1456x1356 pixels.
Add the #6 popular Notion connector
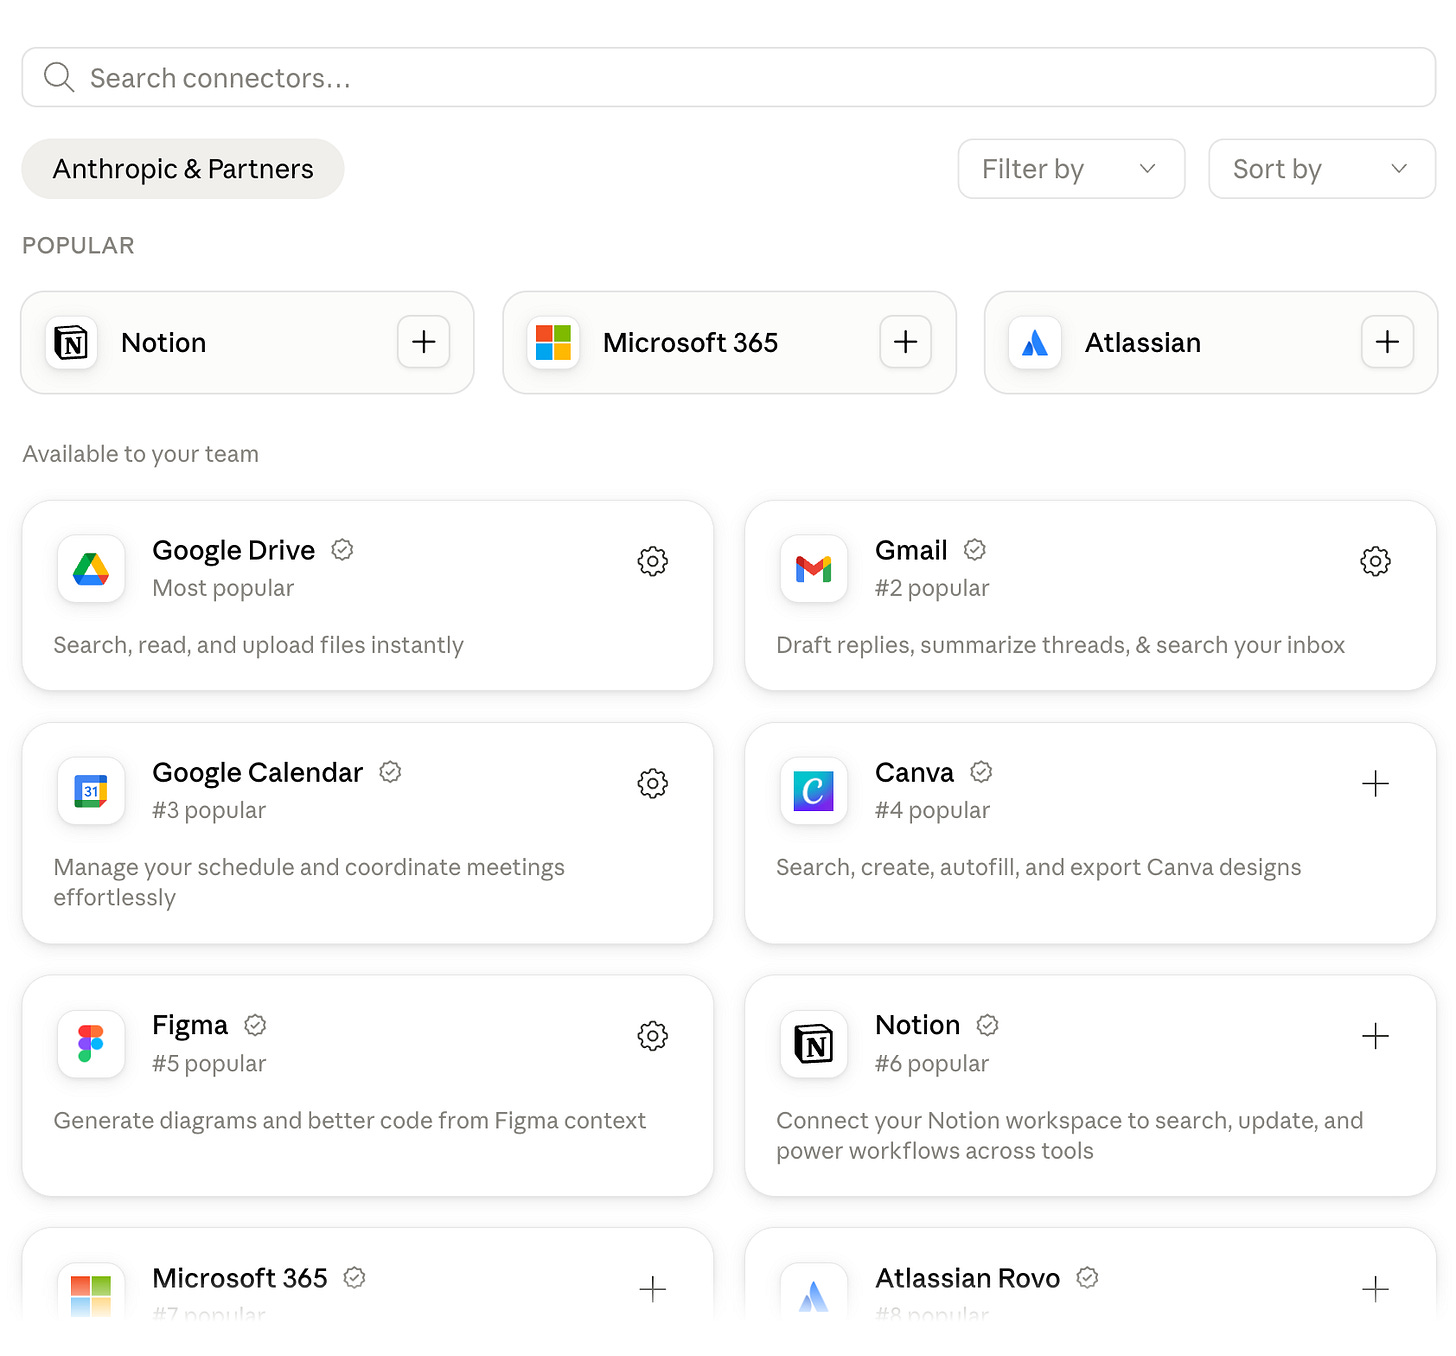tap(1376, 1036)
